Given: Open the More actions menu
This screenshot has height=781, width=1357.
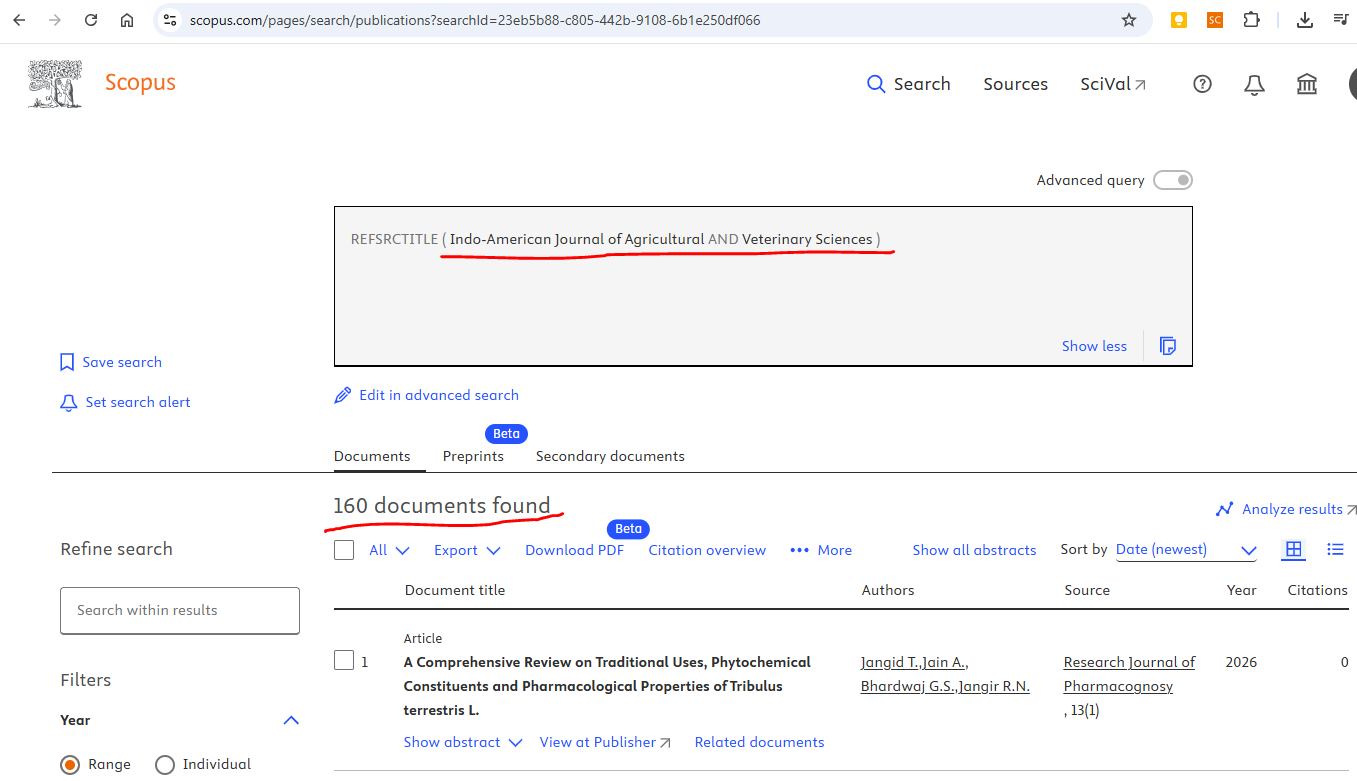Looking at the screenshot, I should 821,550.
